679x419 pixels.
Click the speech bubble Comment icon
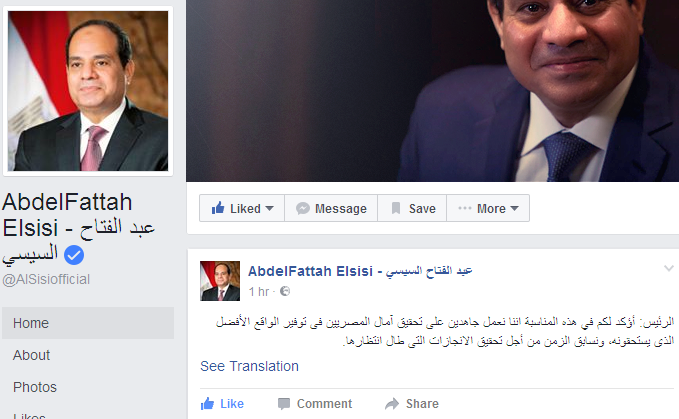tap(284, 404)
